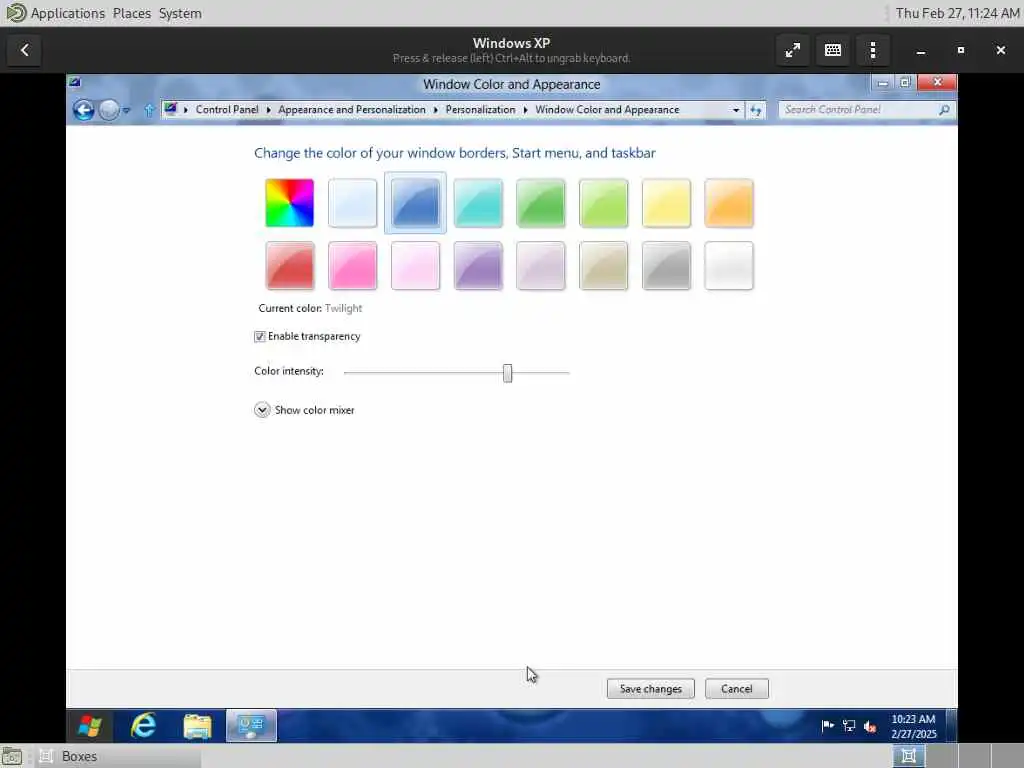
Task: Click the Cancel button
Action: 737,688
